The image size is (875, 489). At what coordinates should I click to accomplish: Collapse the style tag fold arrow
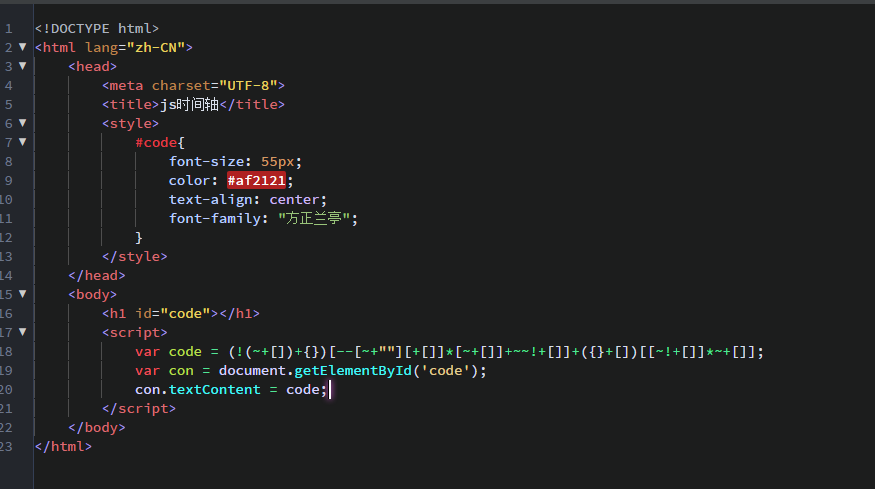pos(23,123)
